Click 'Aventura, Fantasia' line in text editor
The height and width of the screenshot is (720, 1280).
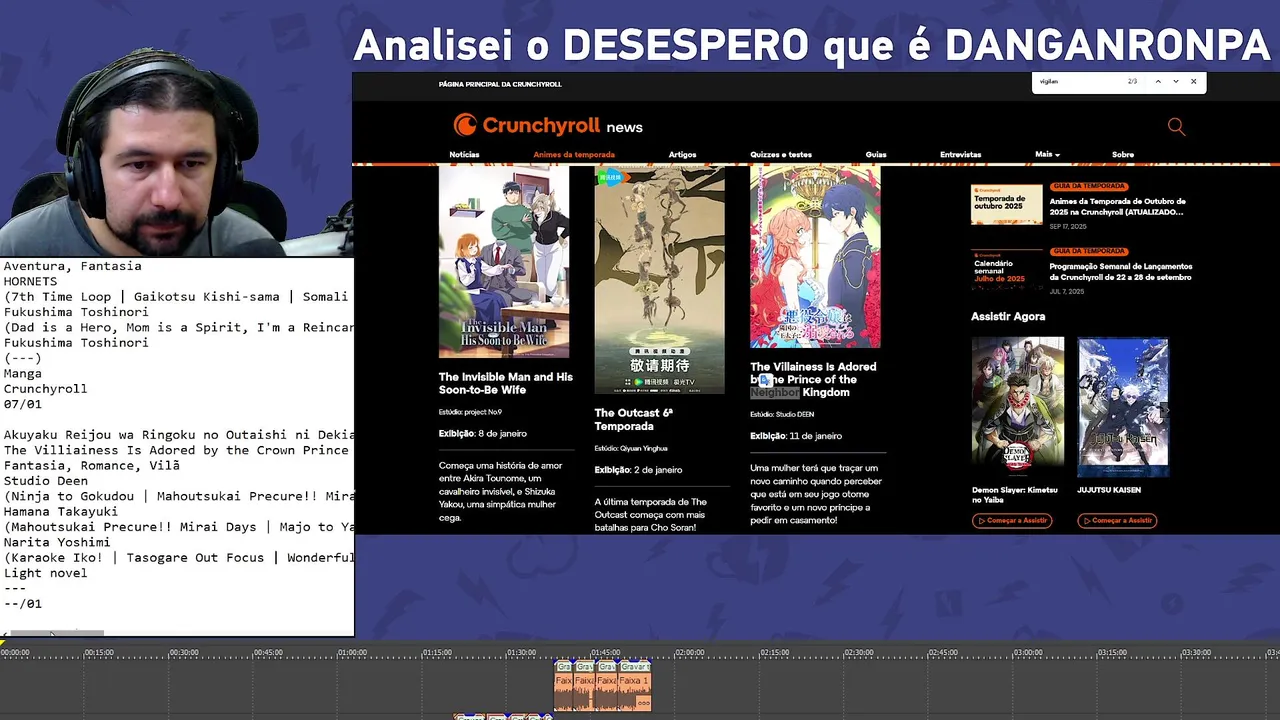[x=72, y=266]
